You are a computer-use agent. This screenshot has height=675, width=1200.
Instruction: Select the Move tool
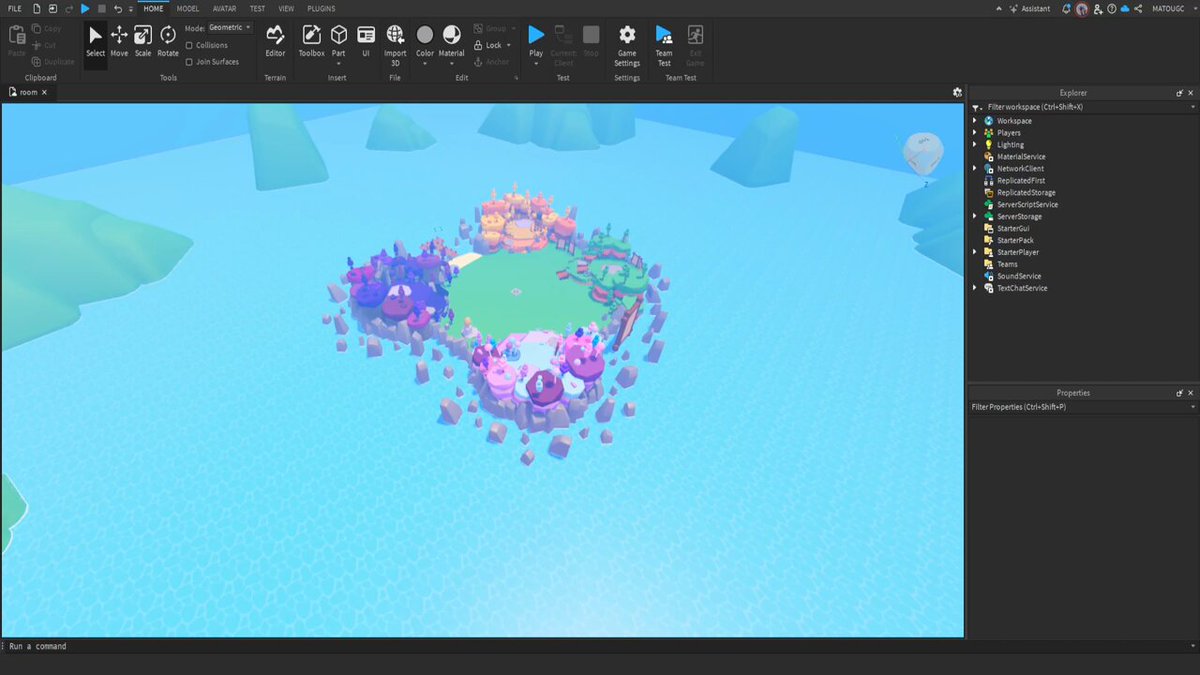click(x=119, y=41)
